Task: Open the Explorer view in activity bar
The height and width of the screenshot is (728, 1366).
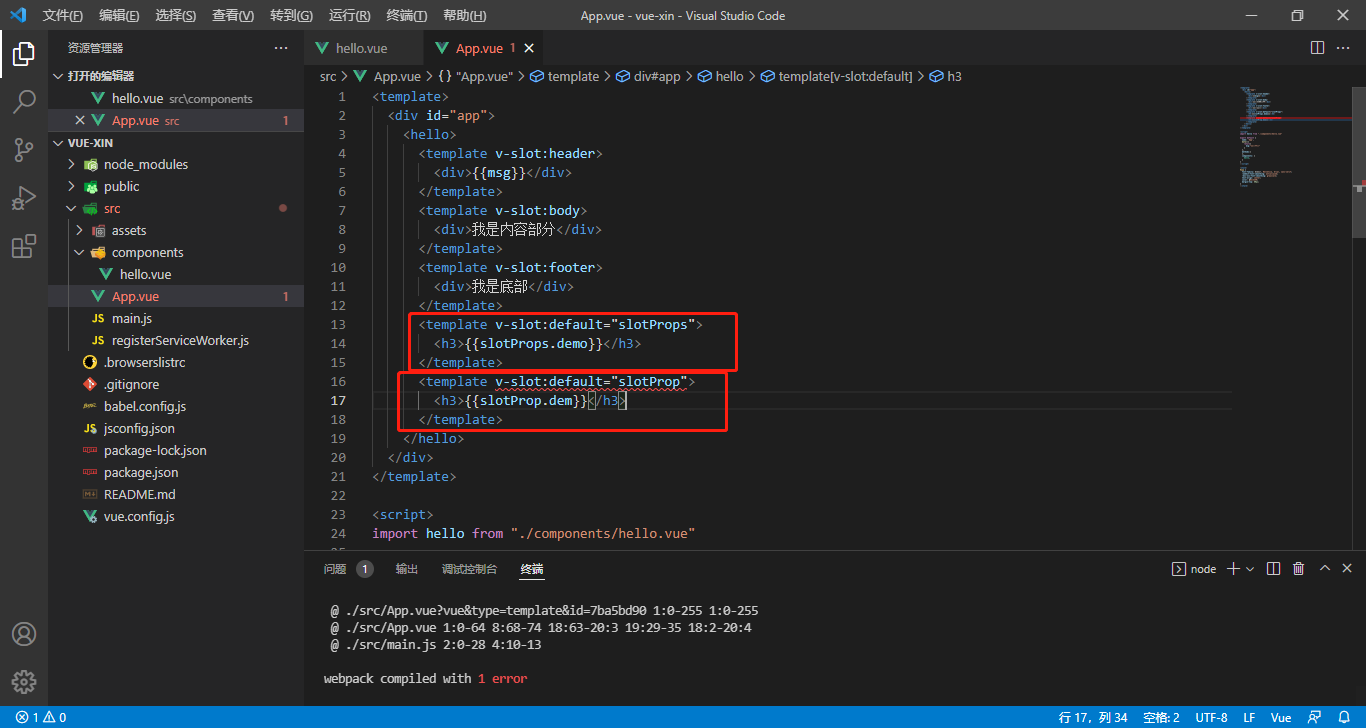Action: pyautogui.click(x=24, y=54)
